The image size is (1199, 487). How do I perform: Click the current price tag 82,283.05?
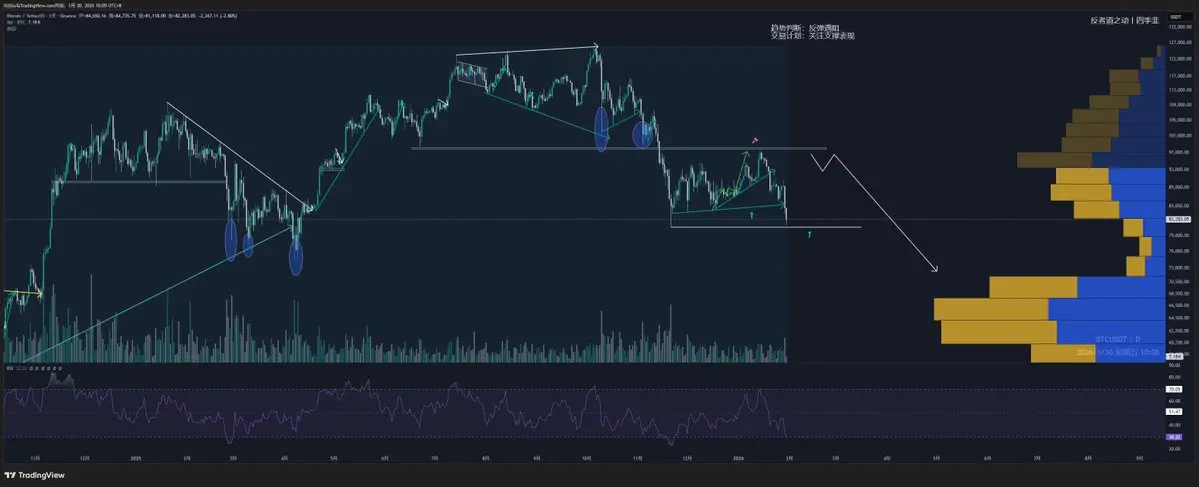click(1177, 219)
